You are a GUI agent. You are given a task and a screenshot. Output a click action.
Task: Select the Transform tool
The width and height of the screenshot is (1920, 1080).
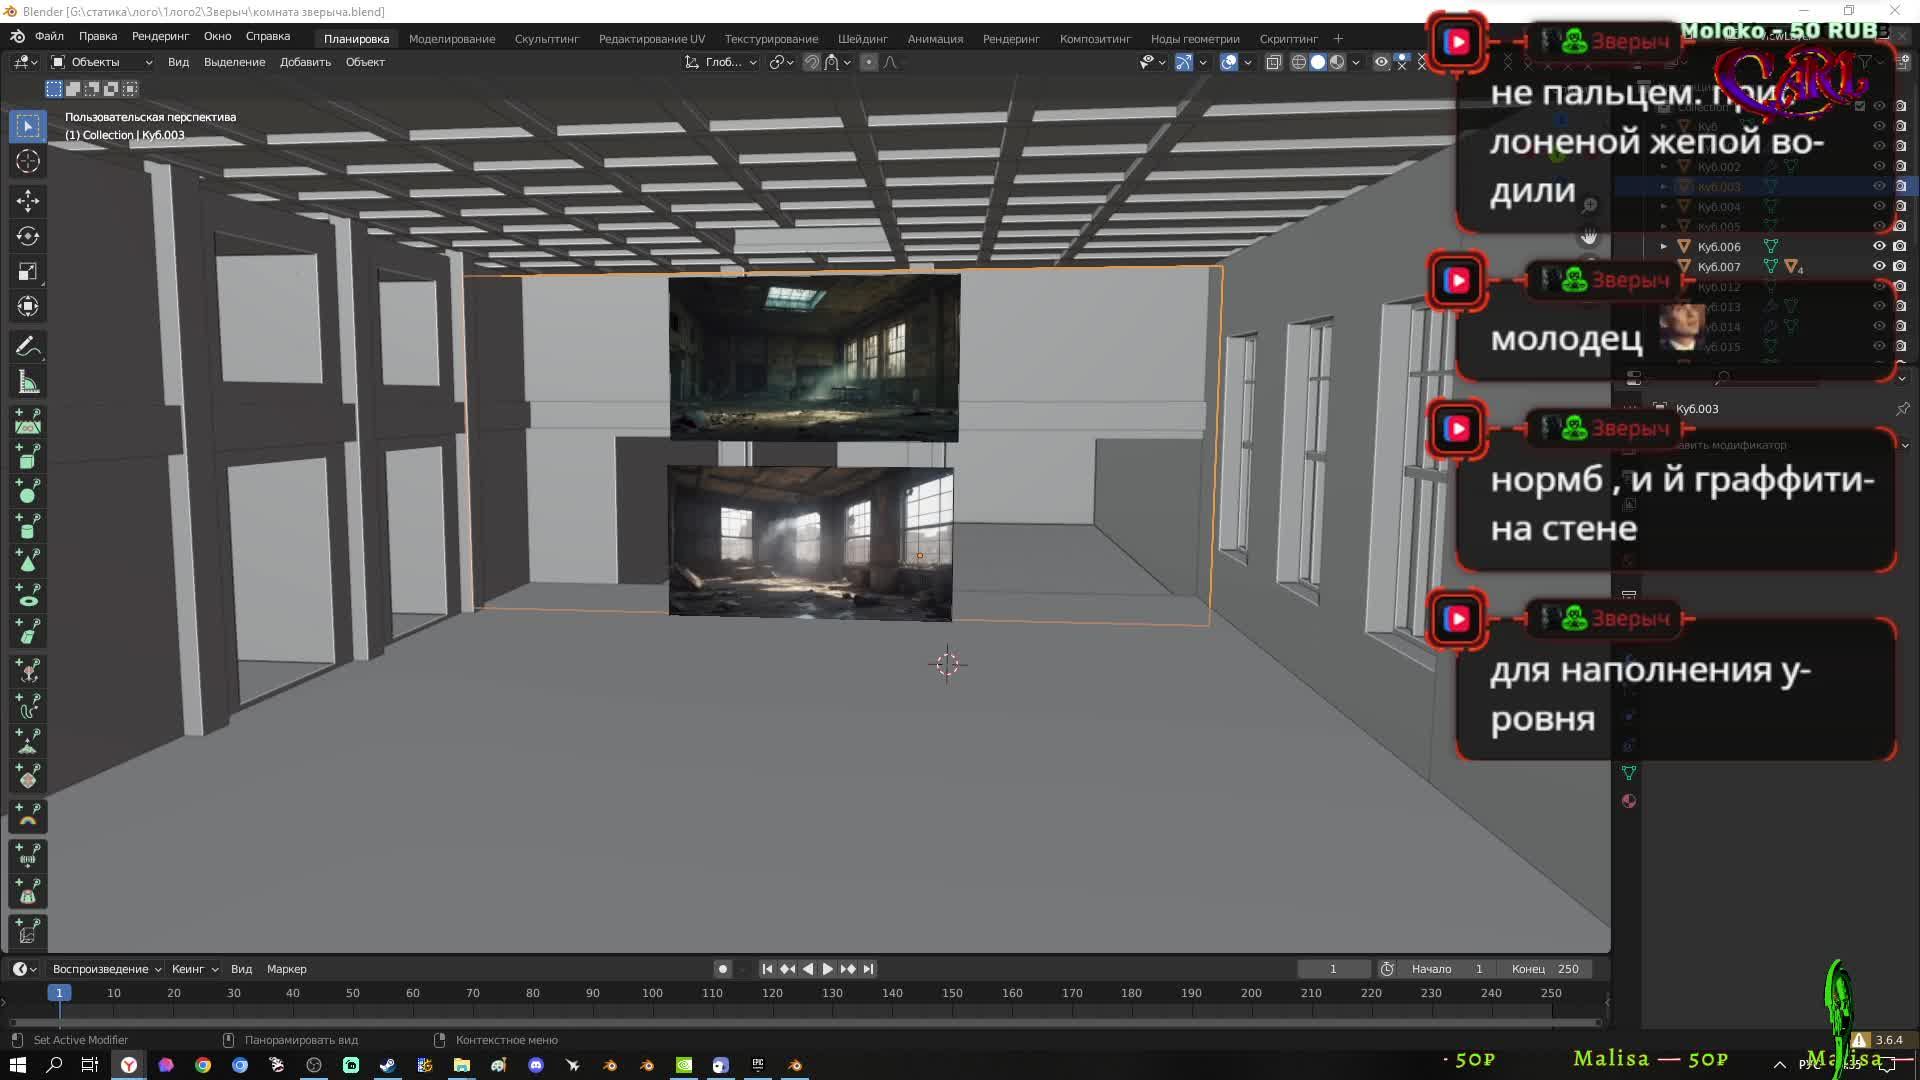pyautogui.click(x=27, y=307)
